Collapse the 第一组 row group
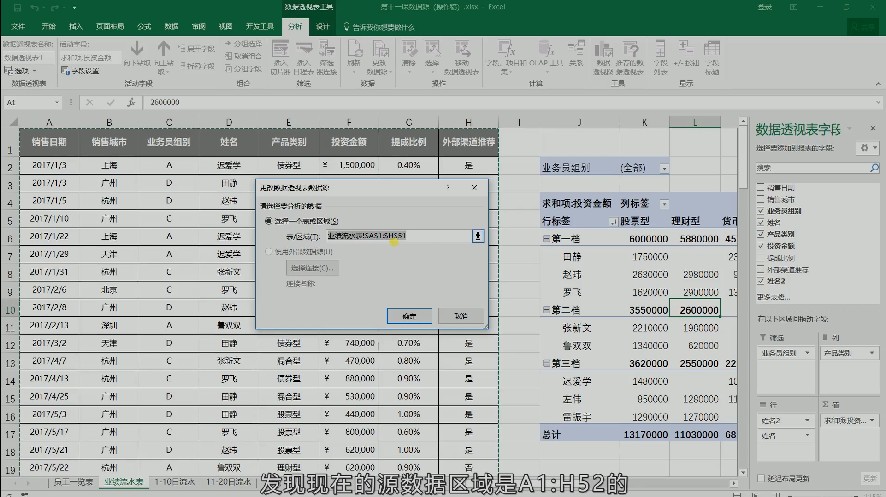This screenshot has height=497, width=886. point(546,239)
